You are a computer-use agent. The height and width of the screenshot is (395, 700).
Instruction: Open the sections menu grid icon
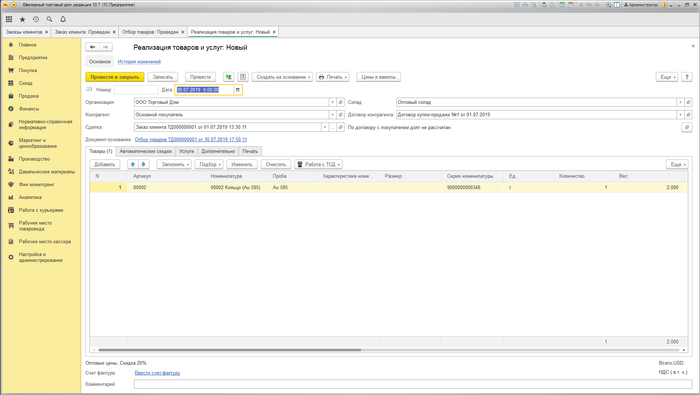pyautogui.click(x=9, y=19)
